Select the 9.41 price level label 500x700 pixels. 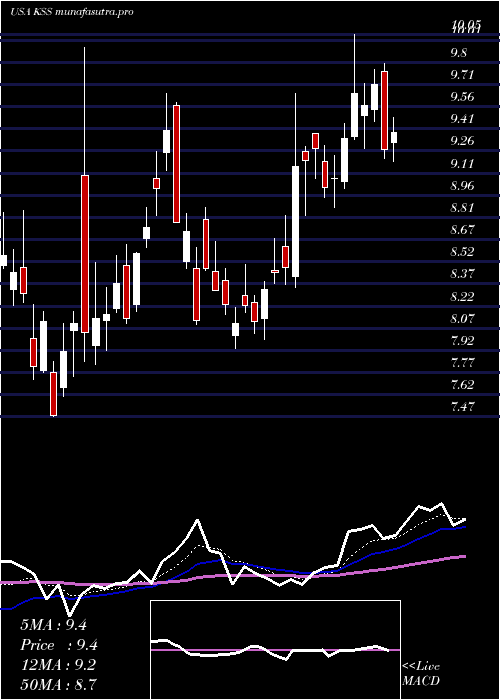click(462, 119)
